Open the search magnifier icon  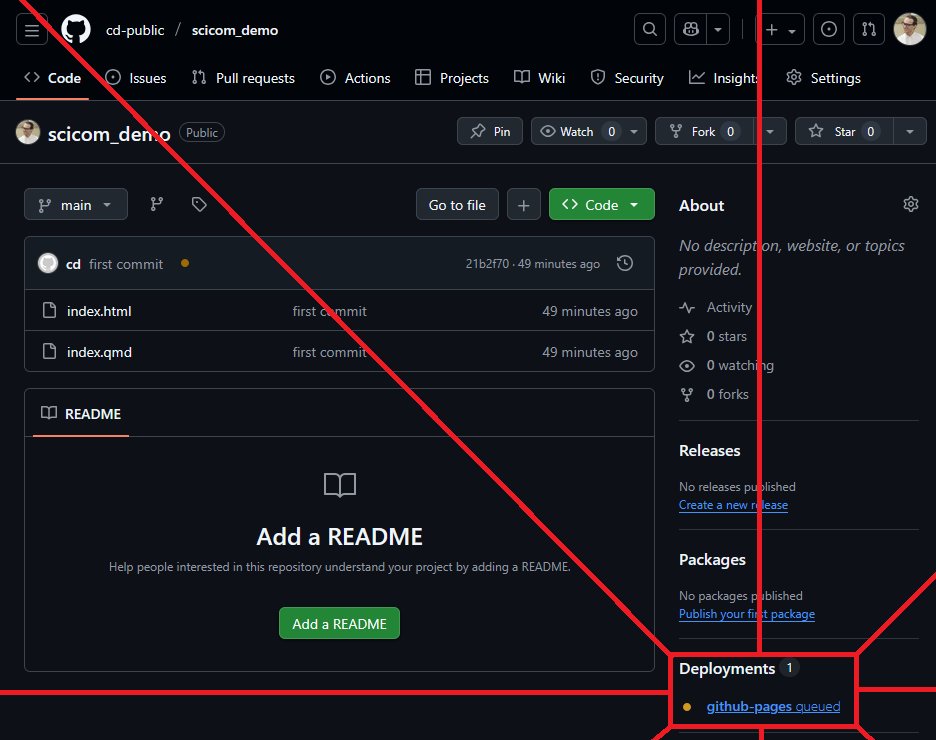tap(650, 30)
